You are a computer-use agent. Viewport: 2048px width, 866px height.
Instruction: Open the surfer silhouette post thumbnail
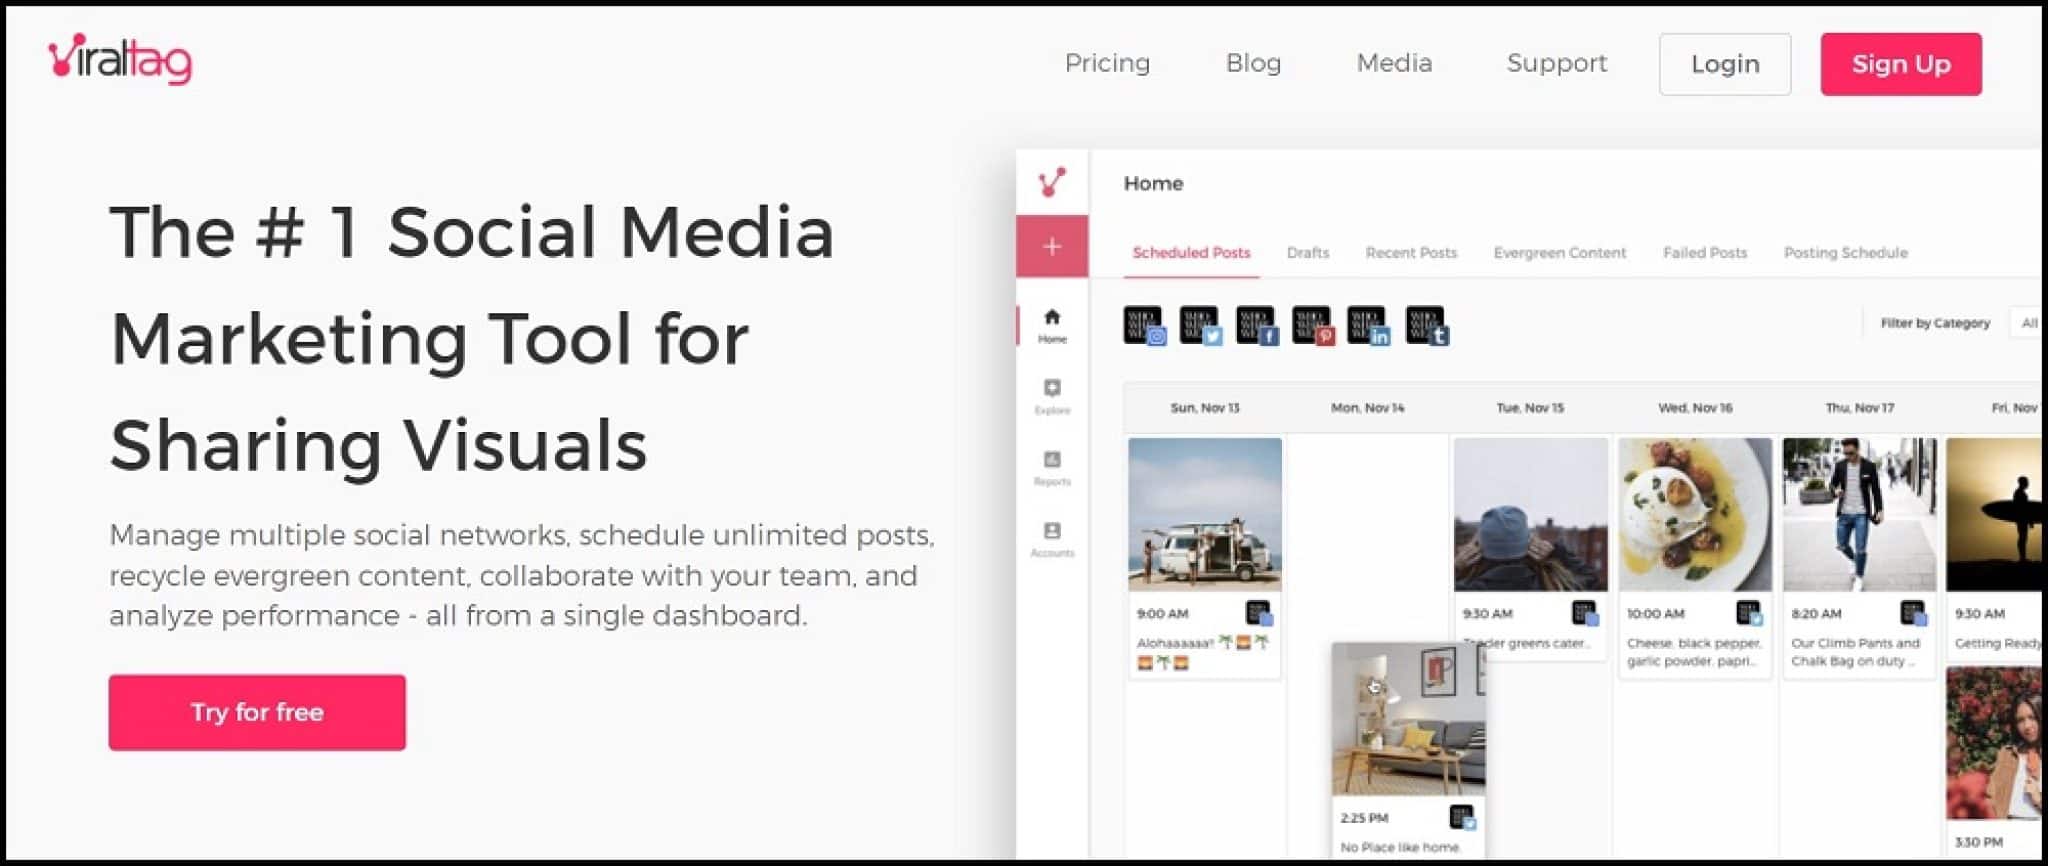(1995, 515)
